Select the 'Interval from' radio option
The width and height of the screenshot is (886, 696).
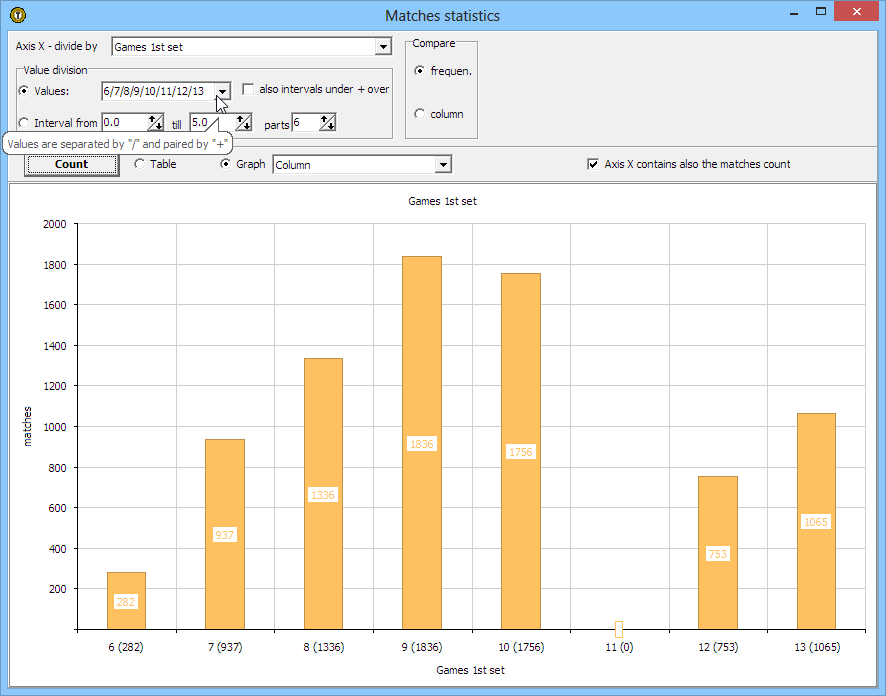click(24, 122)
